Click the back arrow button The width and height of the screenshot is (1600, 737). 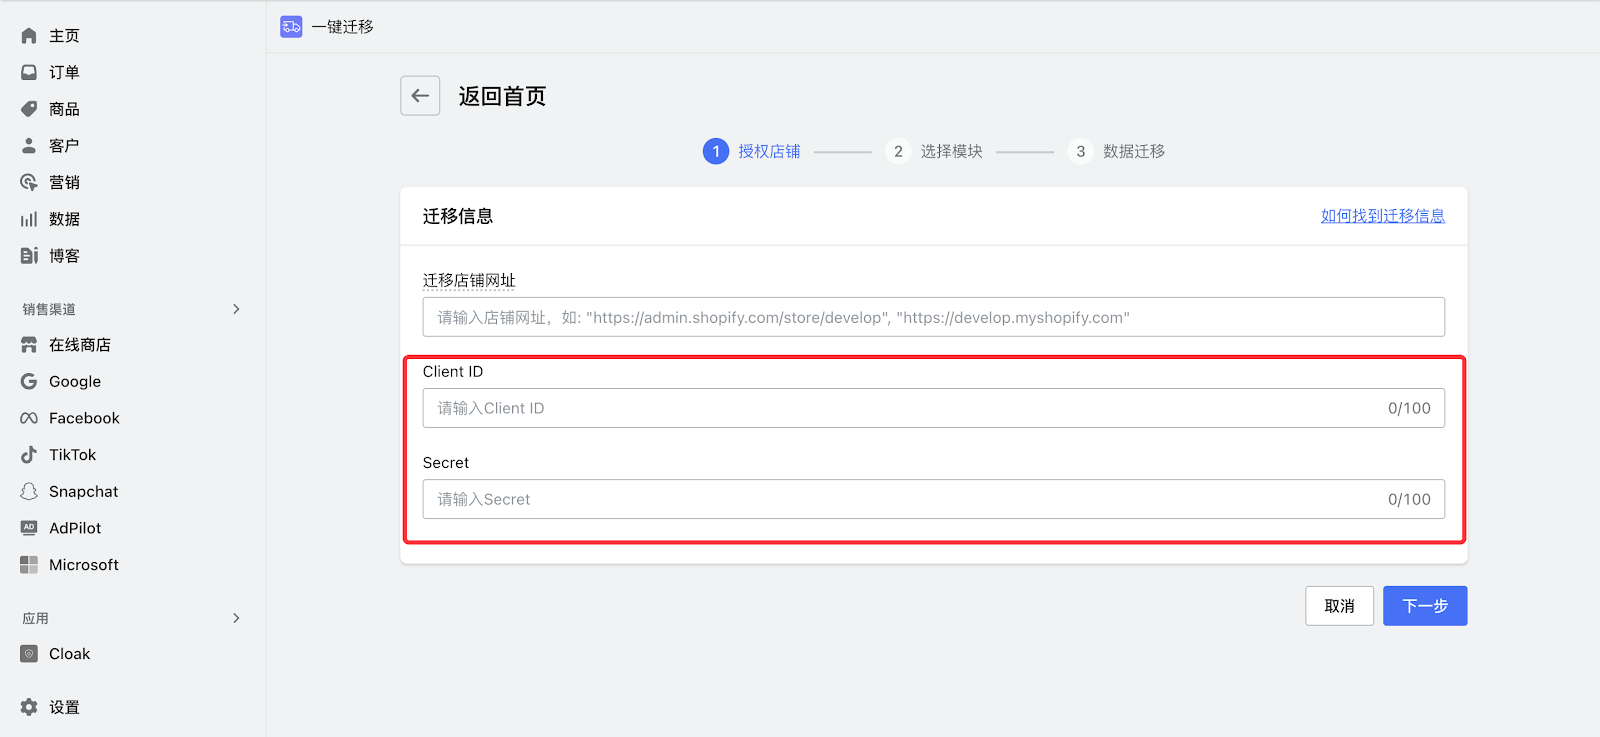pos(420,96)
